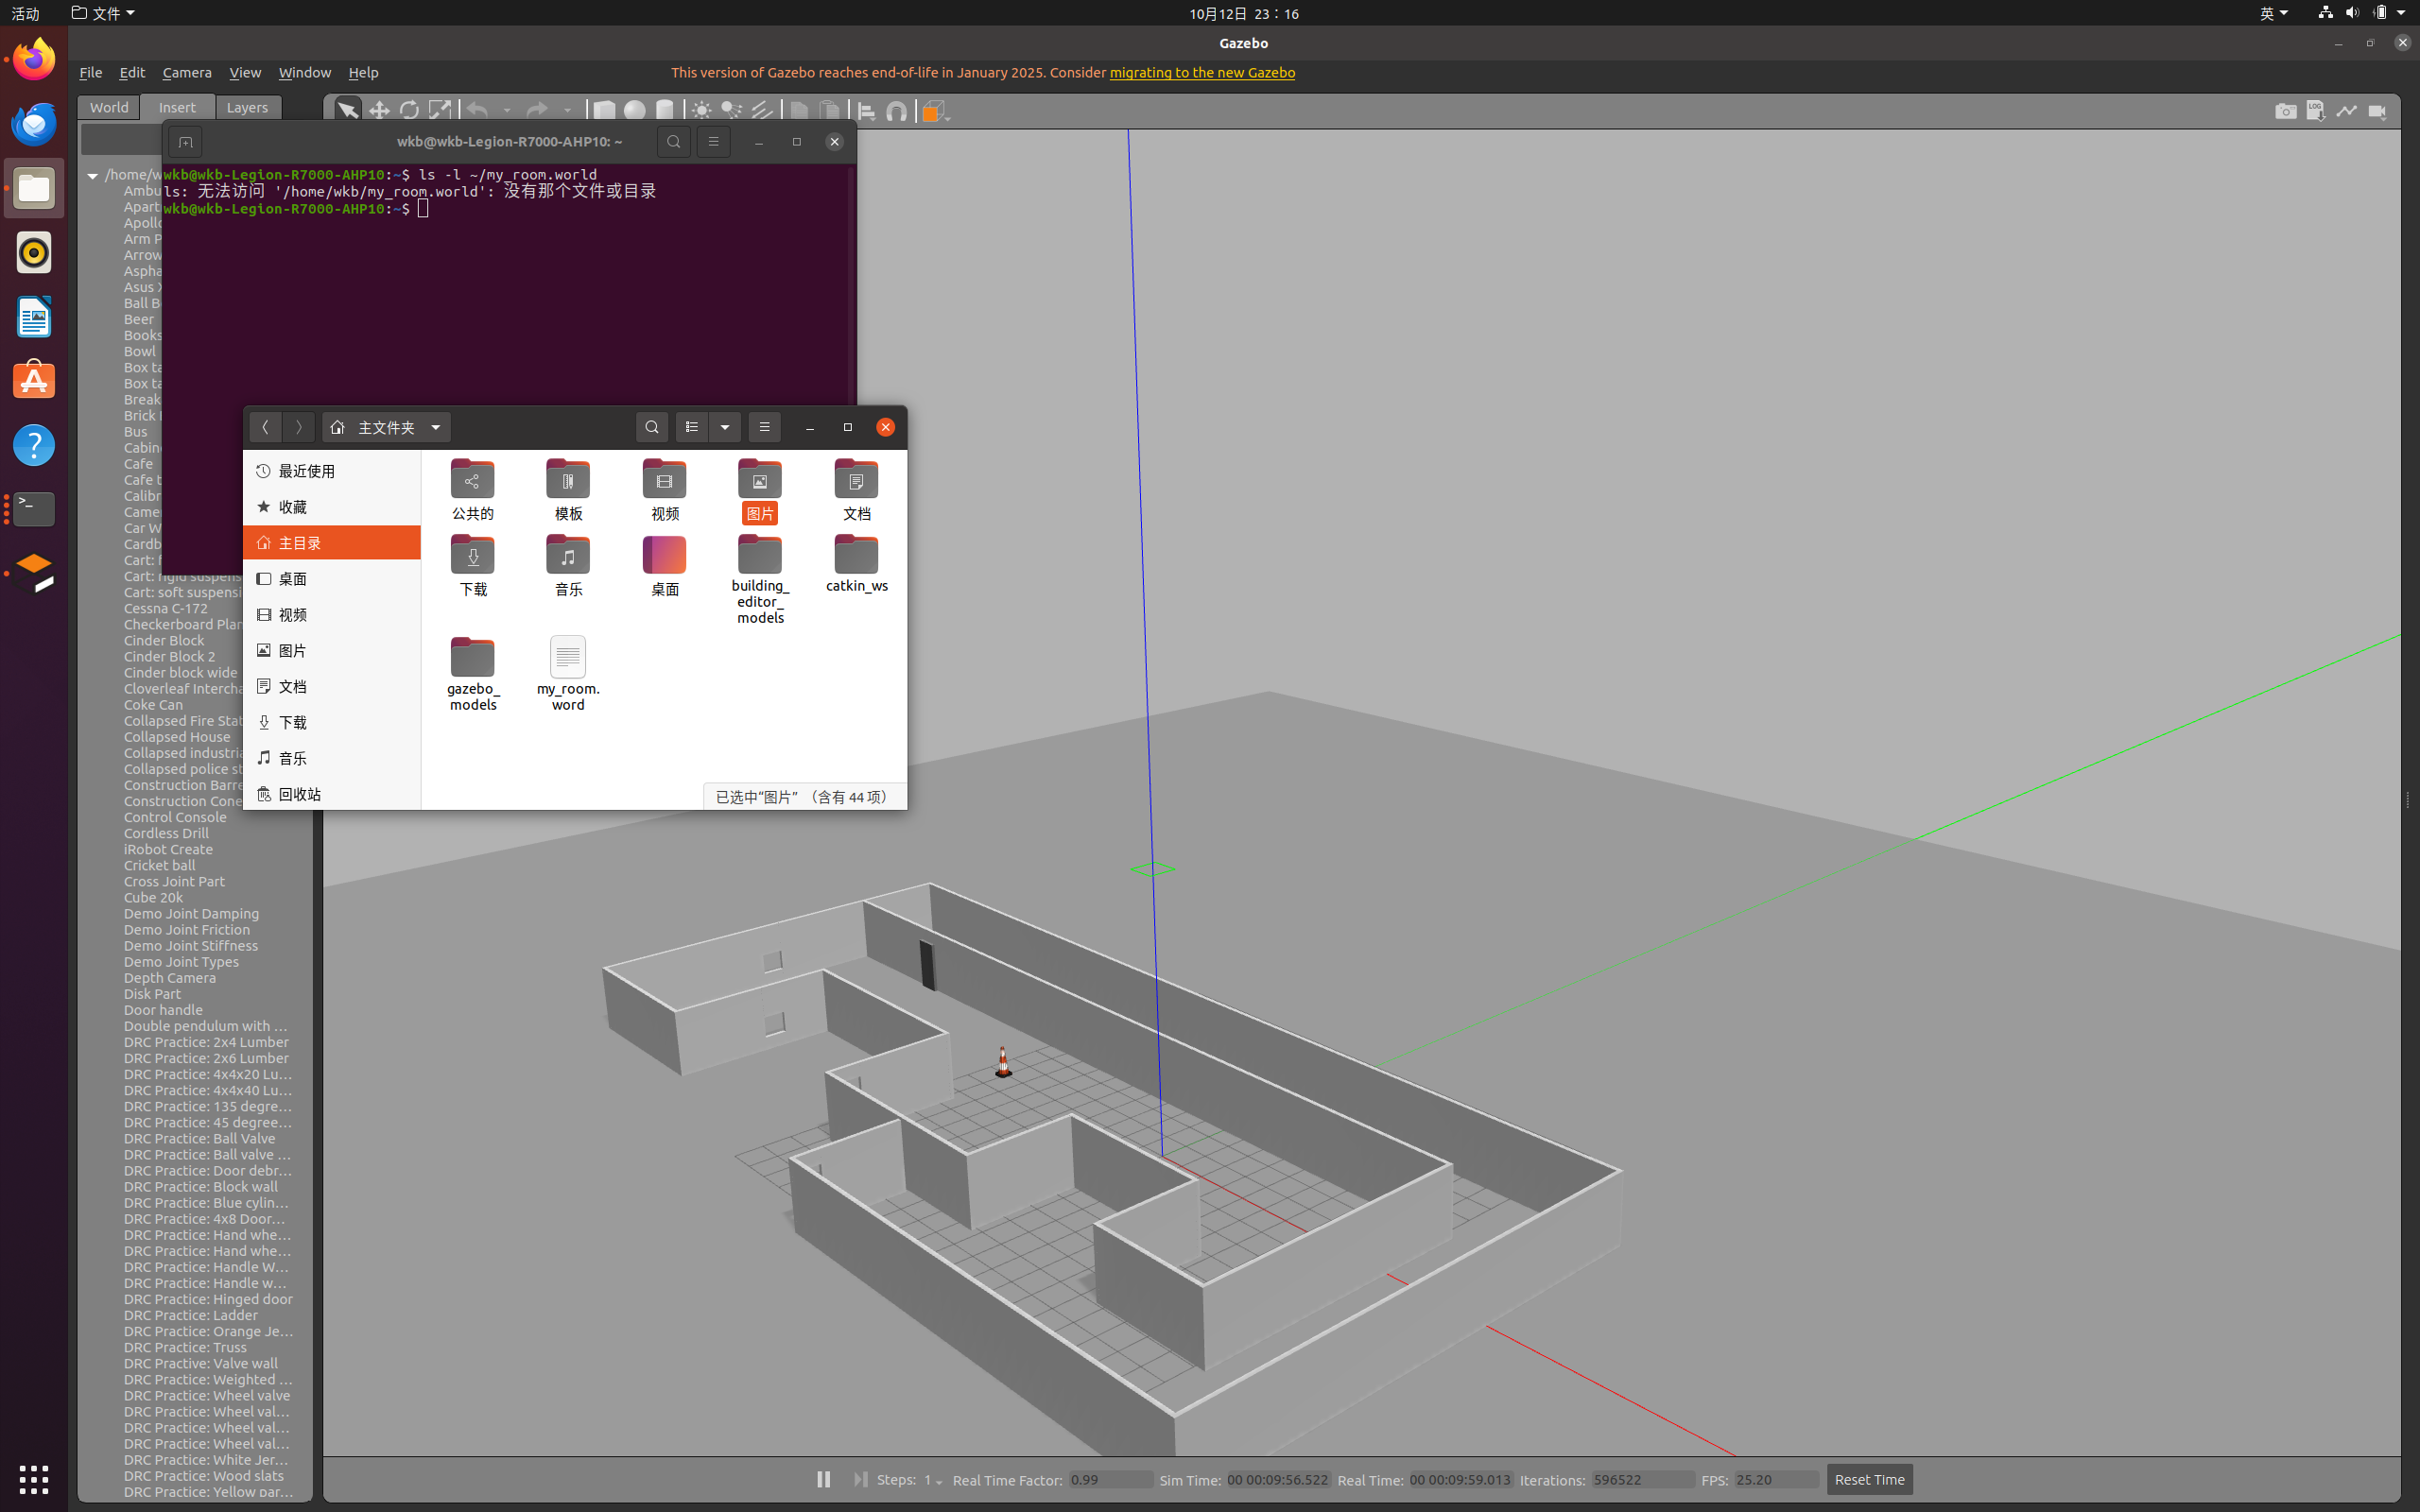
Task: Open the terminal hamburger menu
Action: 714,142
